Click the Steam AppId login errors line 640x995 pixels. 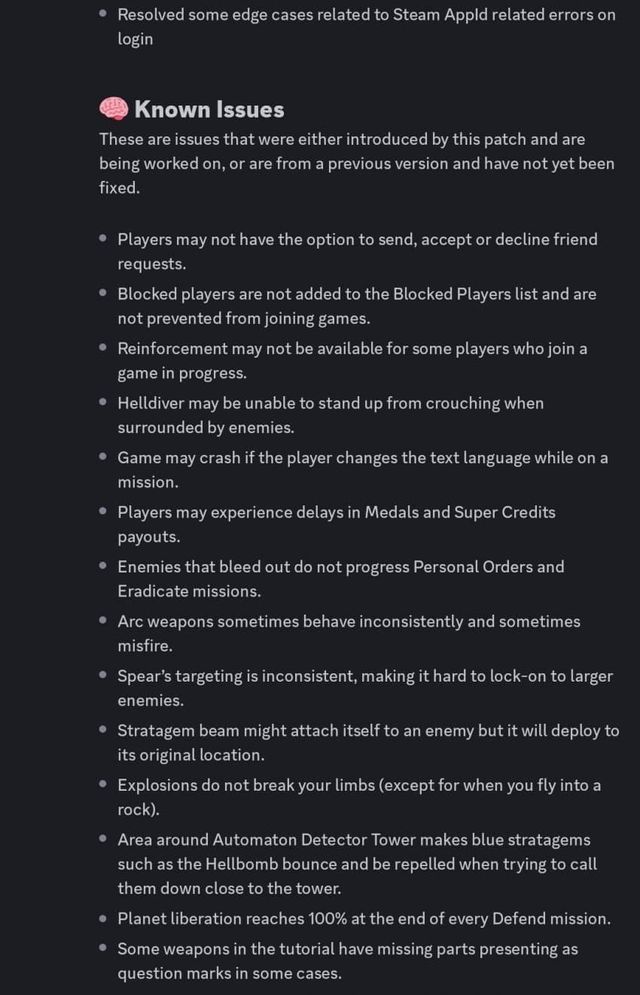366,26
